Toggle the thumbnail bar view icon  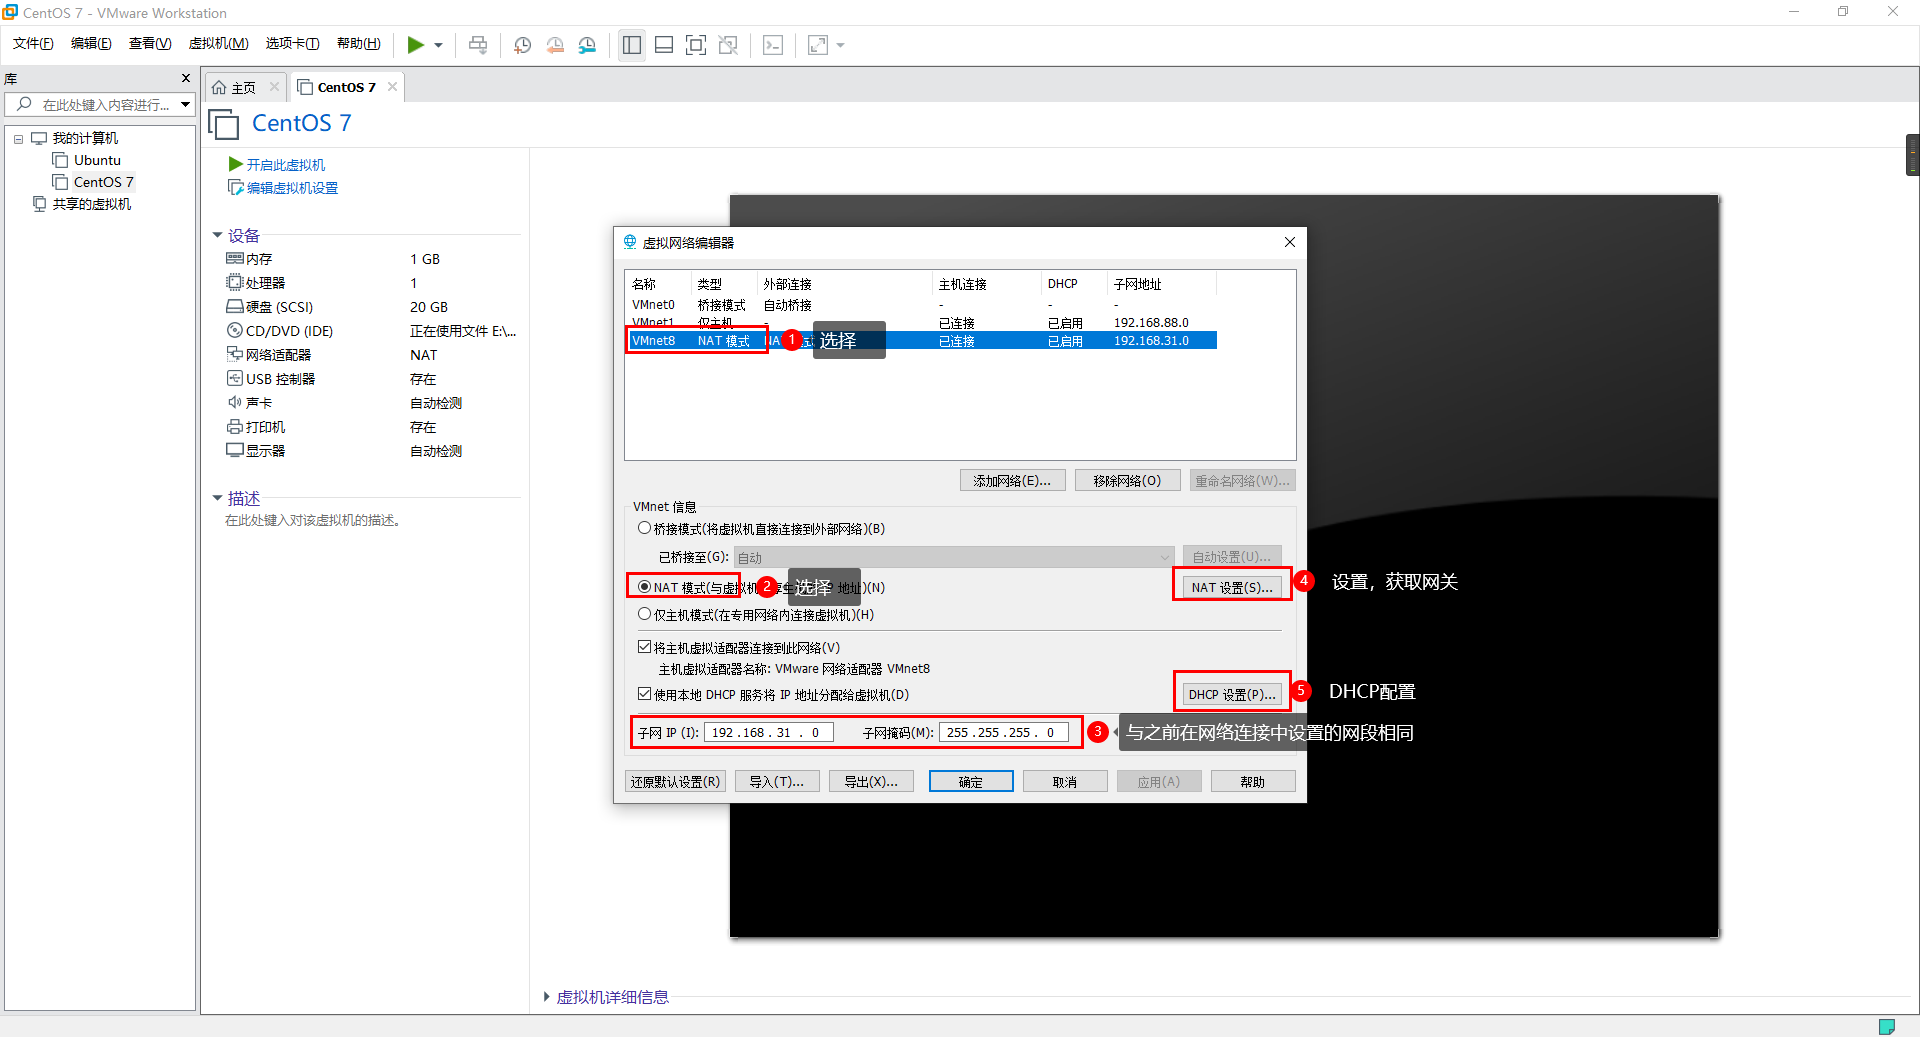pyautogui.click(x=664, y=45)
